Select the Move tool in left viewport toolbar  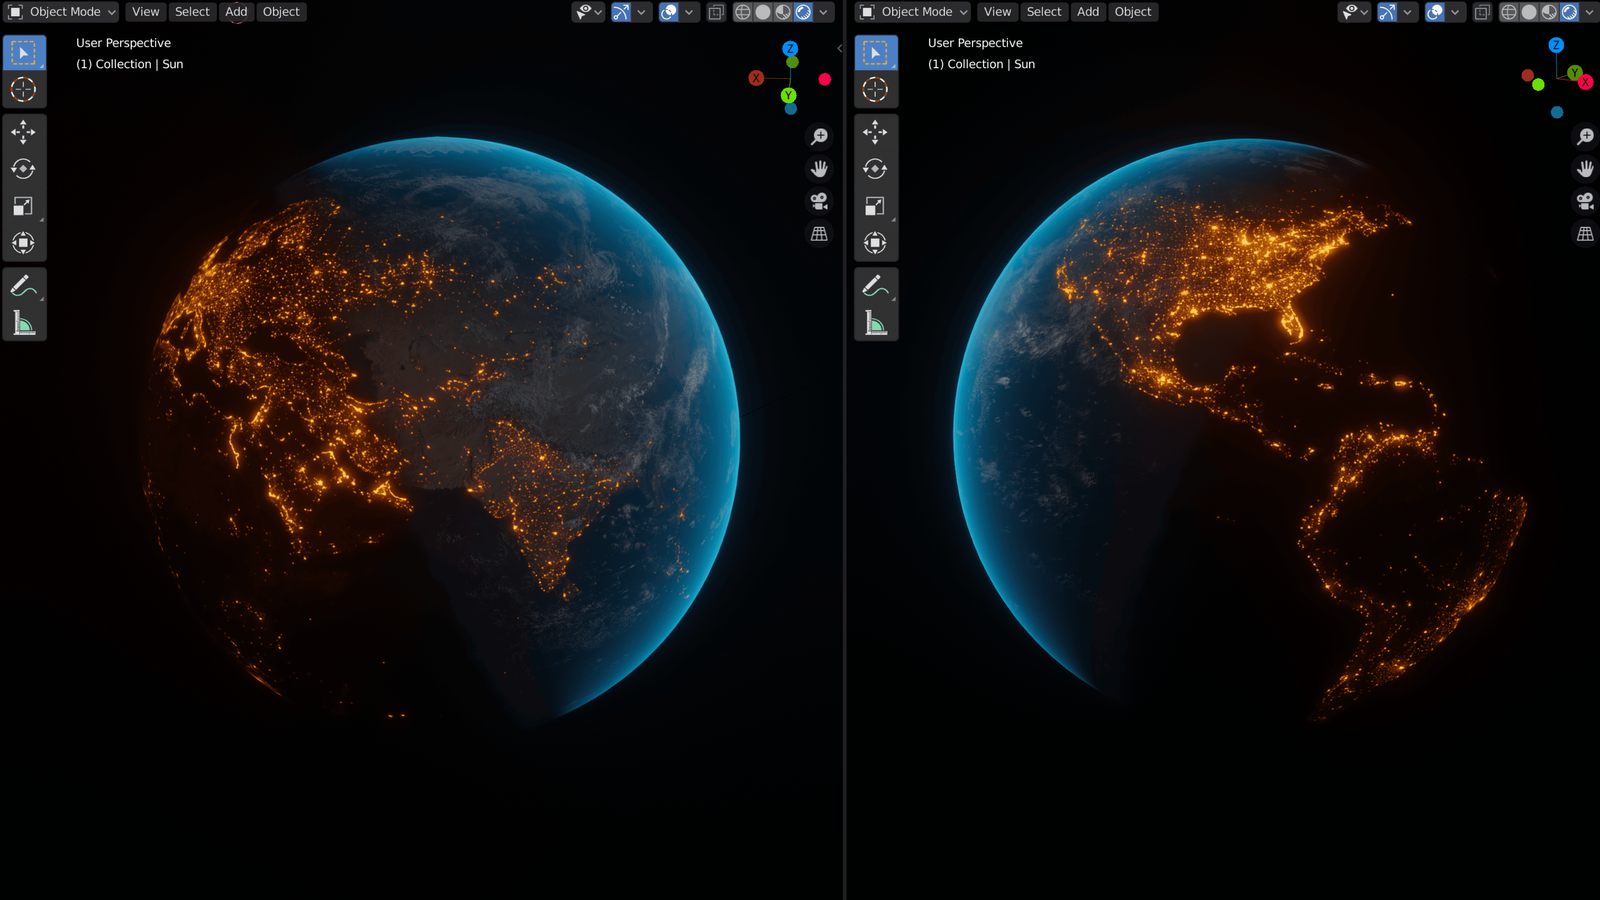(23, 132)
